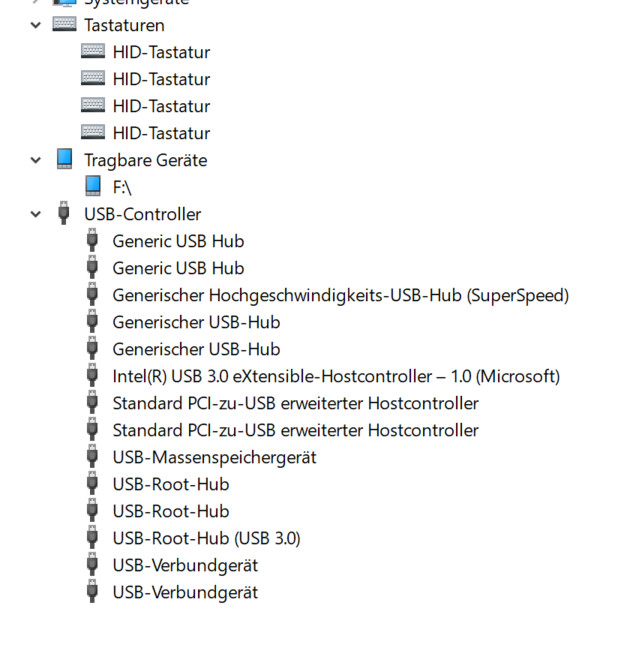Click icon of Generischer Hochgeschwindigkeits-USB-Hub
The image size is (643, 655).
(93, 295)
